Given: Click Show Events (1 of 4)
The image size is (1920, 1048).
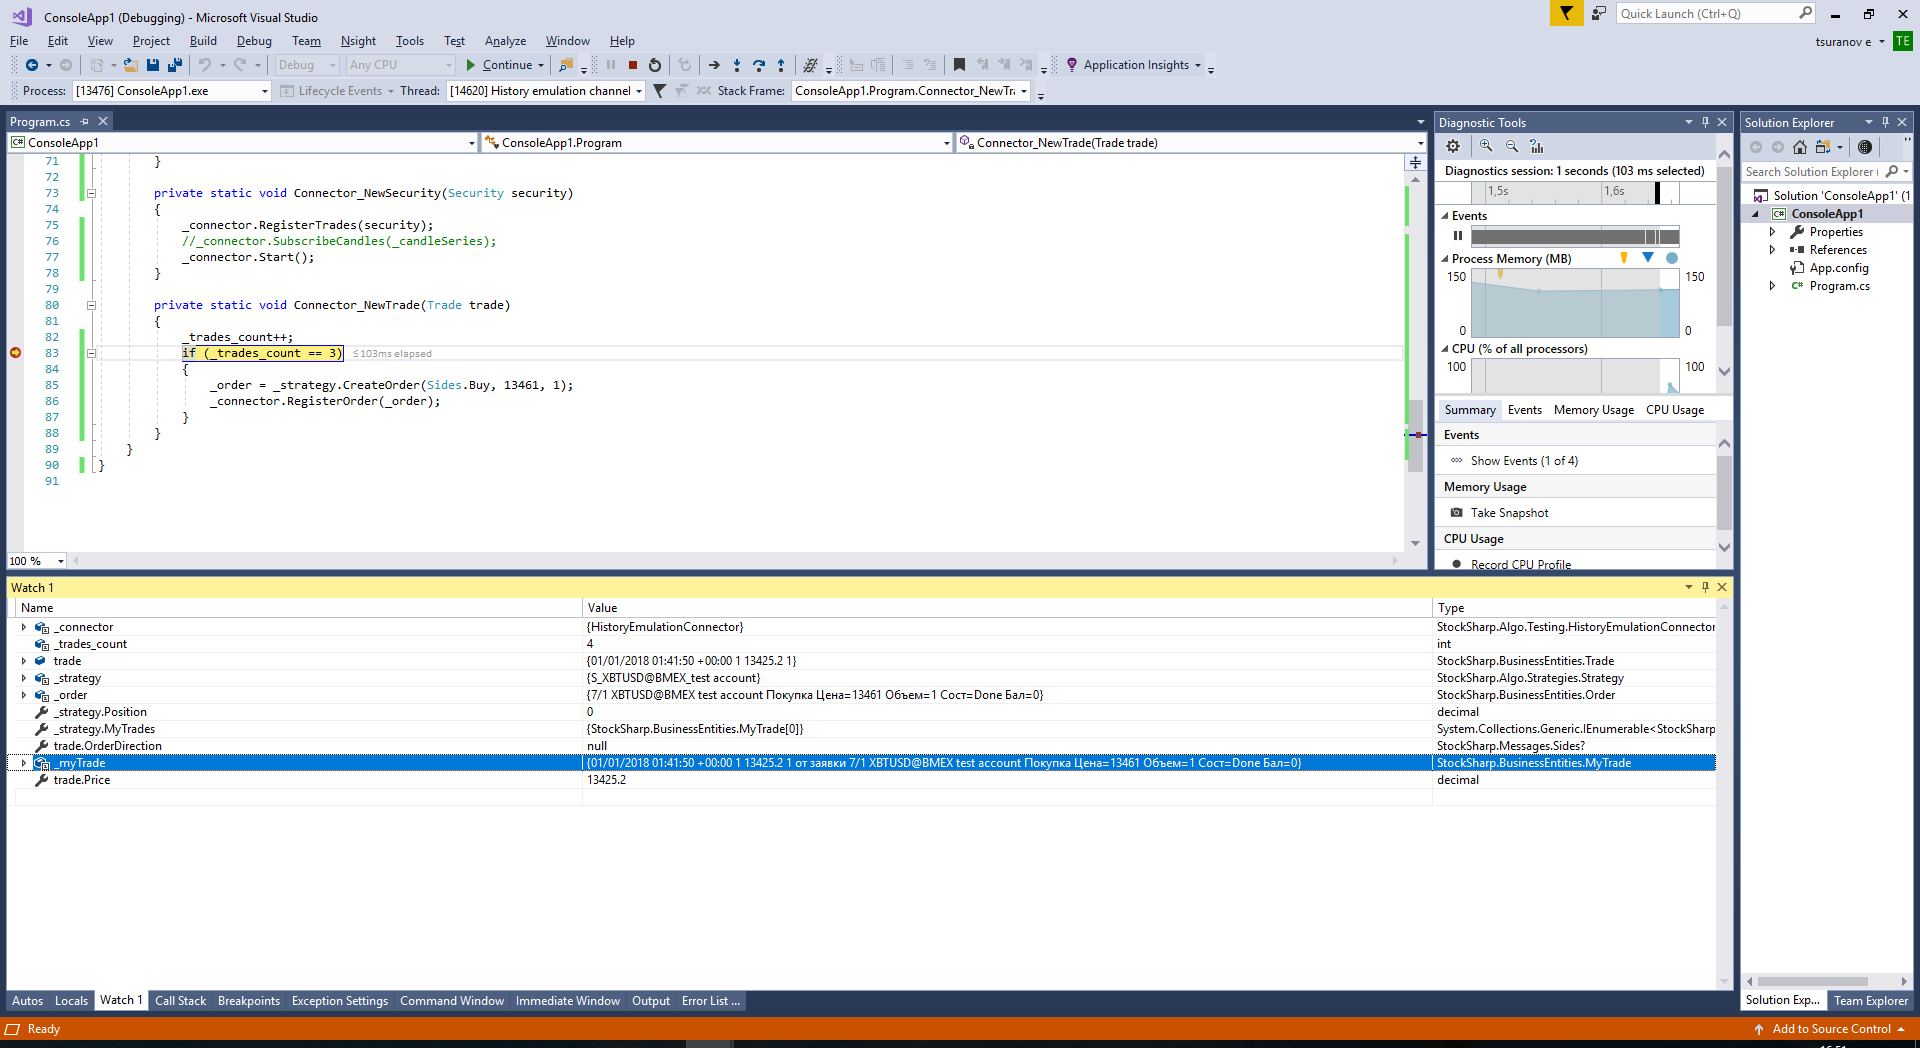Looking at the screenshot, I should coord(1524,461).
